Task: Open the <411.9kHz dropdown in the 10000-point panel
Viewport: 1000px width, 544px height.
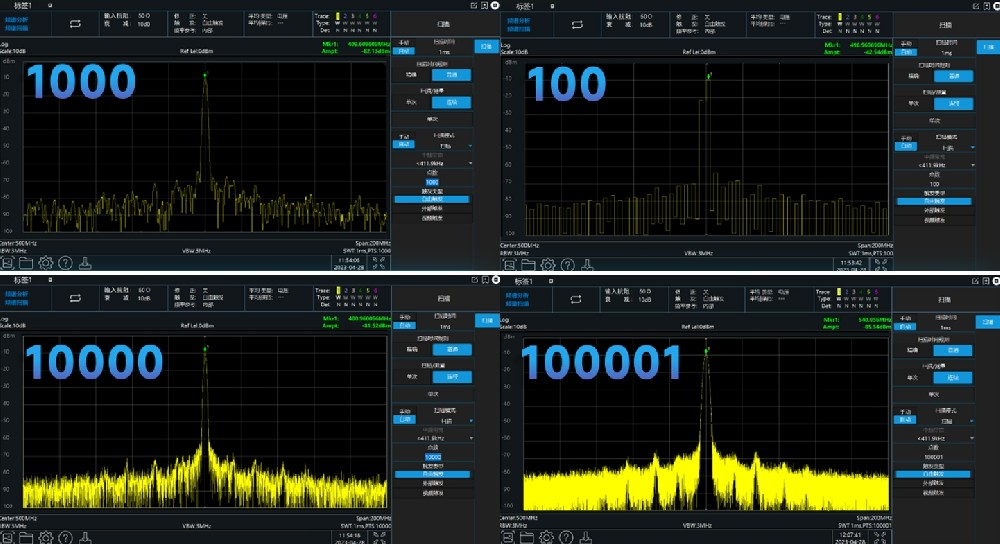Action: click(x=442, y=438)
